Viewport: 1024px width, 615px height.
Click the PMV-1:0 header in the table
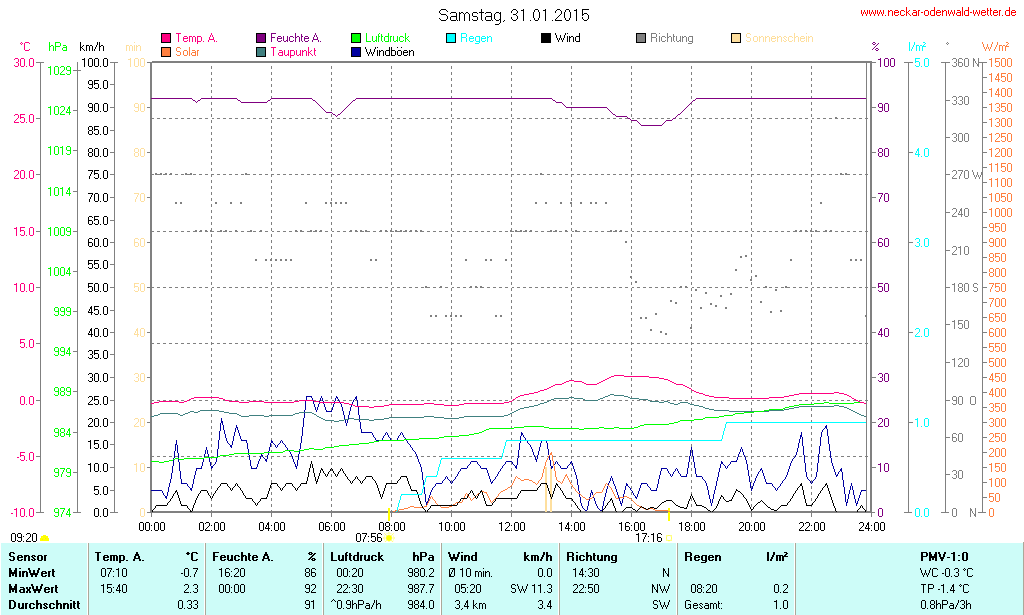(944, 556)
